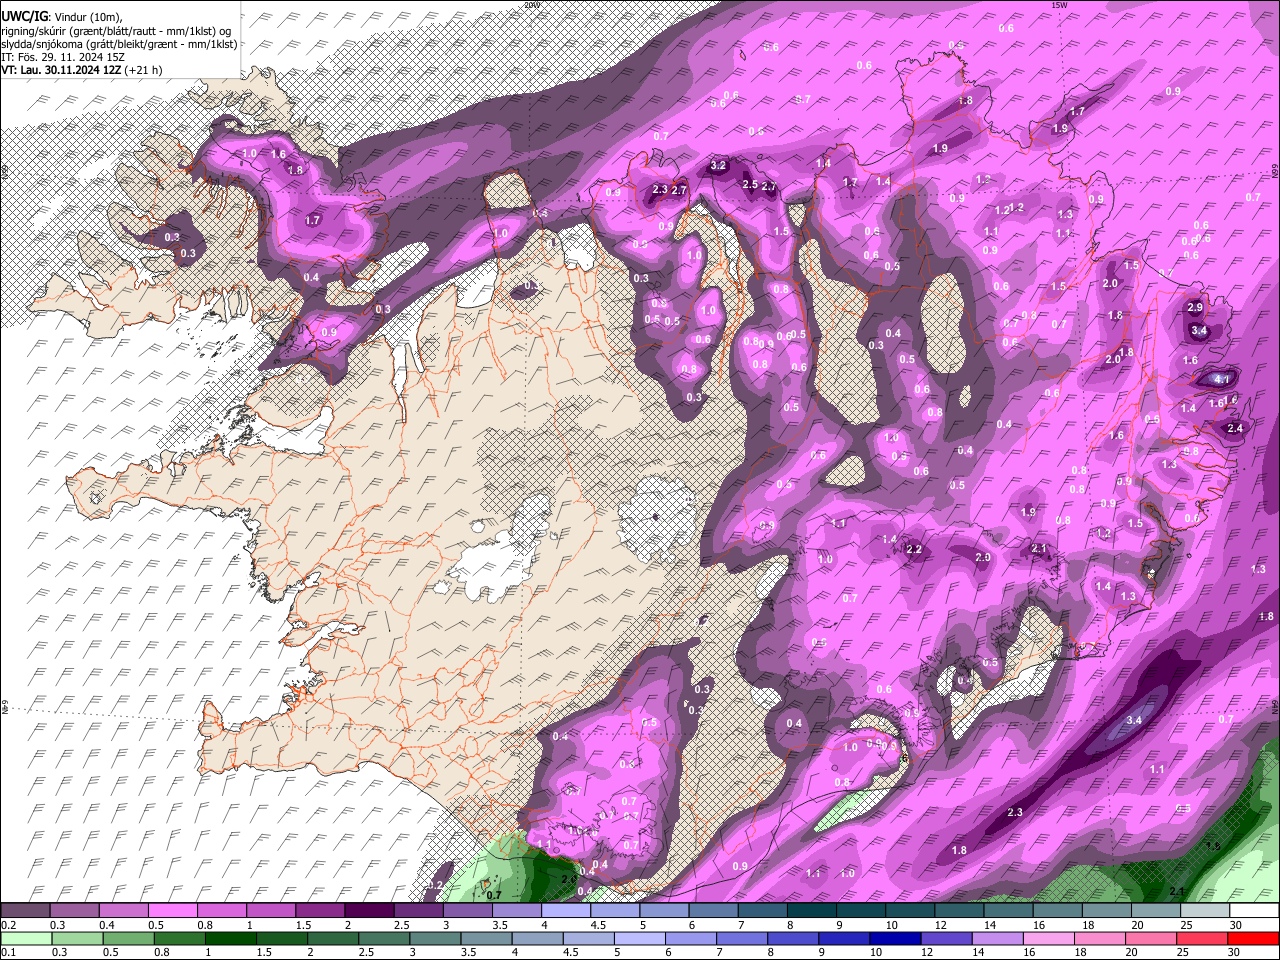
Task: Click the '4.5' label in the top legend row
Action: click(x=598, y=925)
